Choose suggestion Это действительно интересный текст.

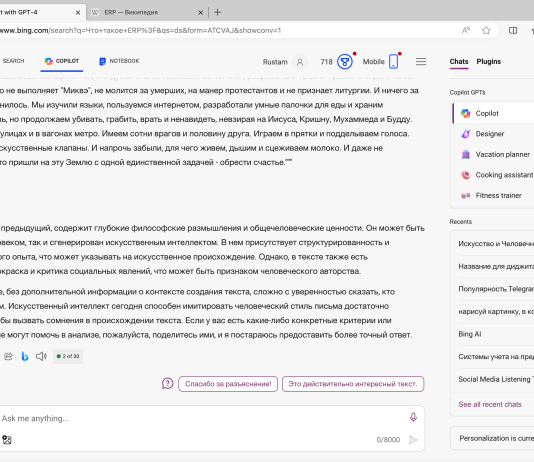click(353, 384)
